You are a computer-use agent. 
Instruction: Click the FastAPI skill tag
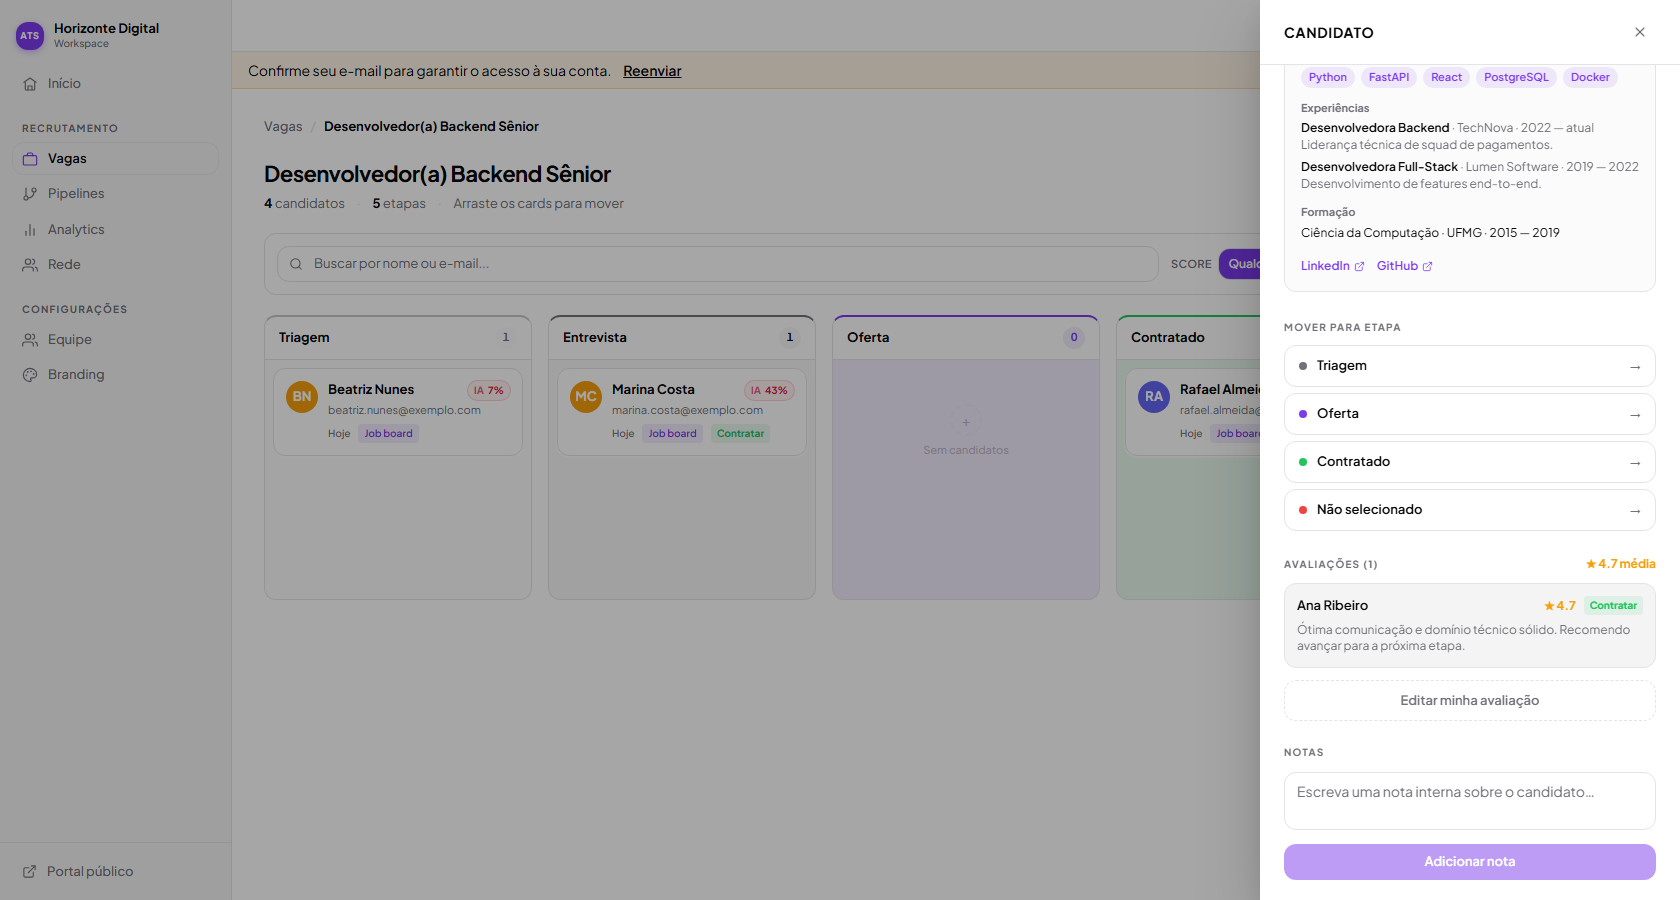[x=1389, y=78]
